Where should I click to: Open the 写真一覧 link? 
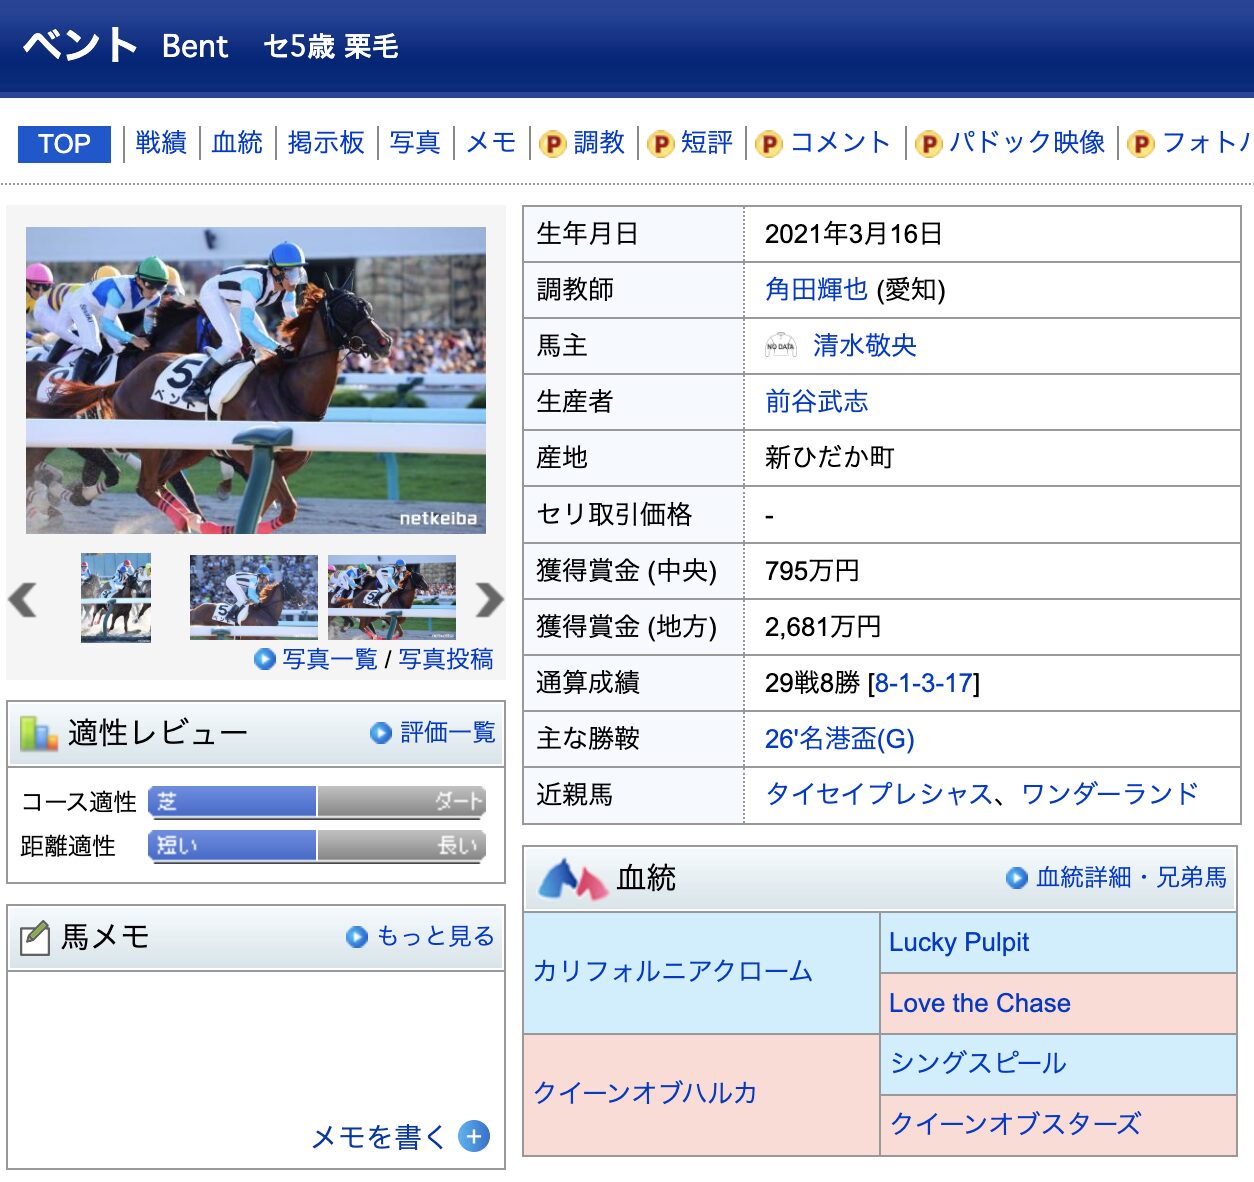[x=330, y=659]
